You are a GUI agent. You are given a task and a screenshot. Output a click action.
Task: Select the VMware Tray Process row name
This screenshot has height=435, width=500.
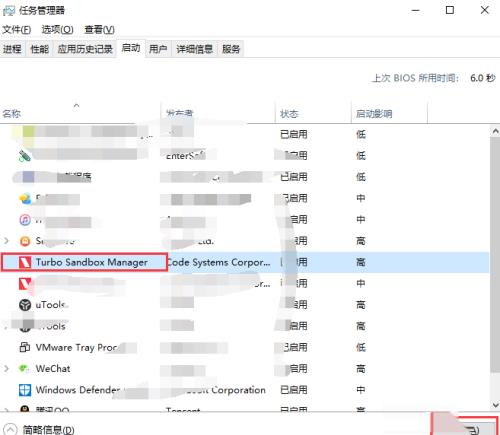[x=77, y=347]
